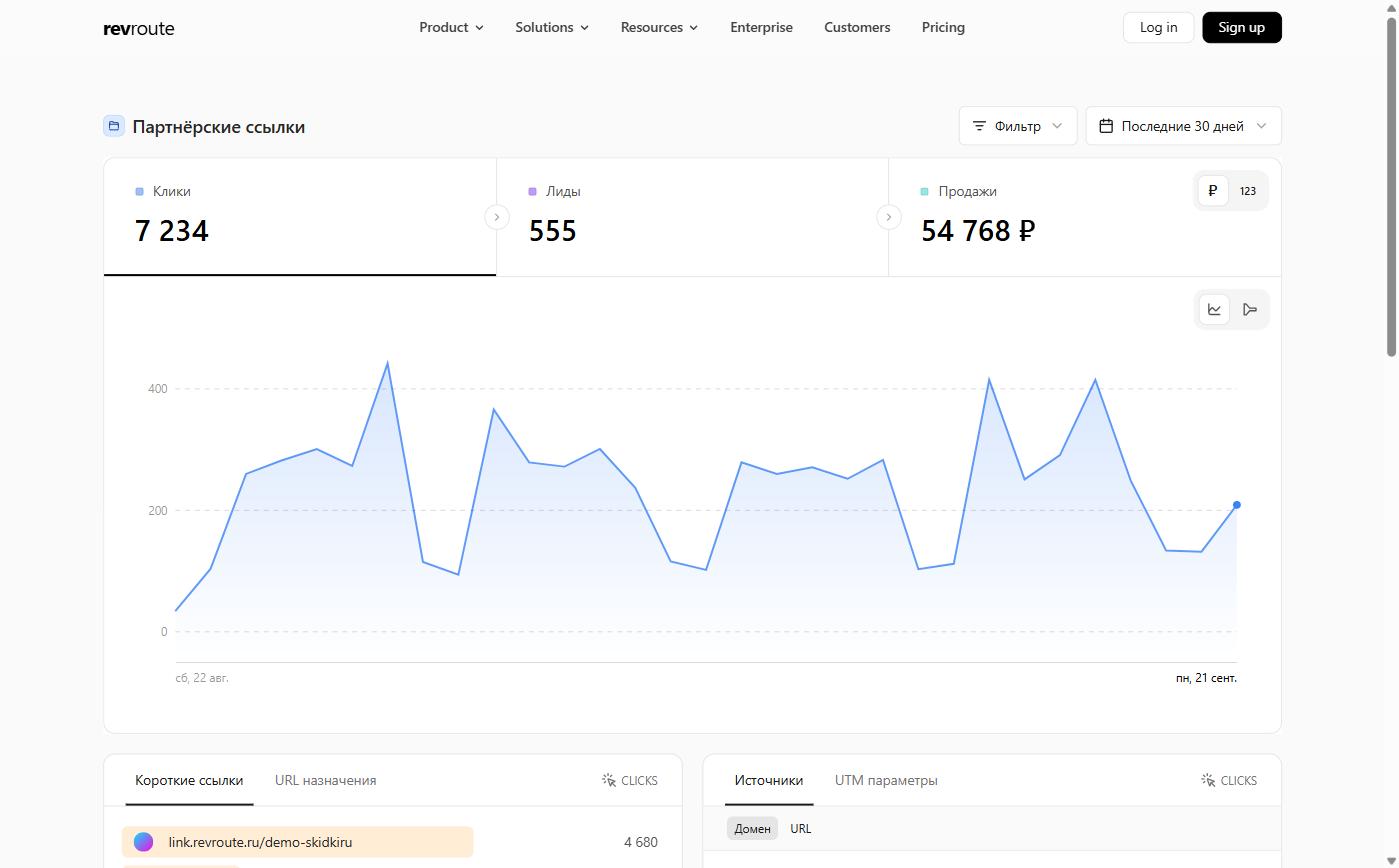Click the last data point on the chart

[1237, 505]
